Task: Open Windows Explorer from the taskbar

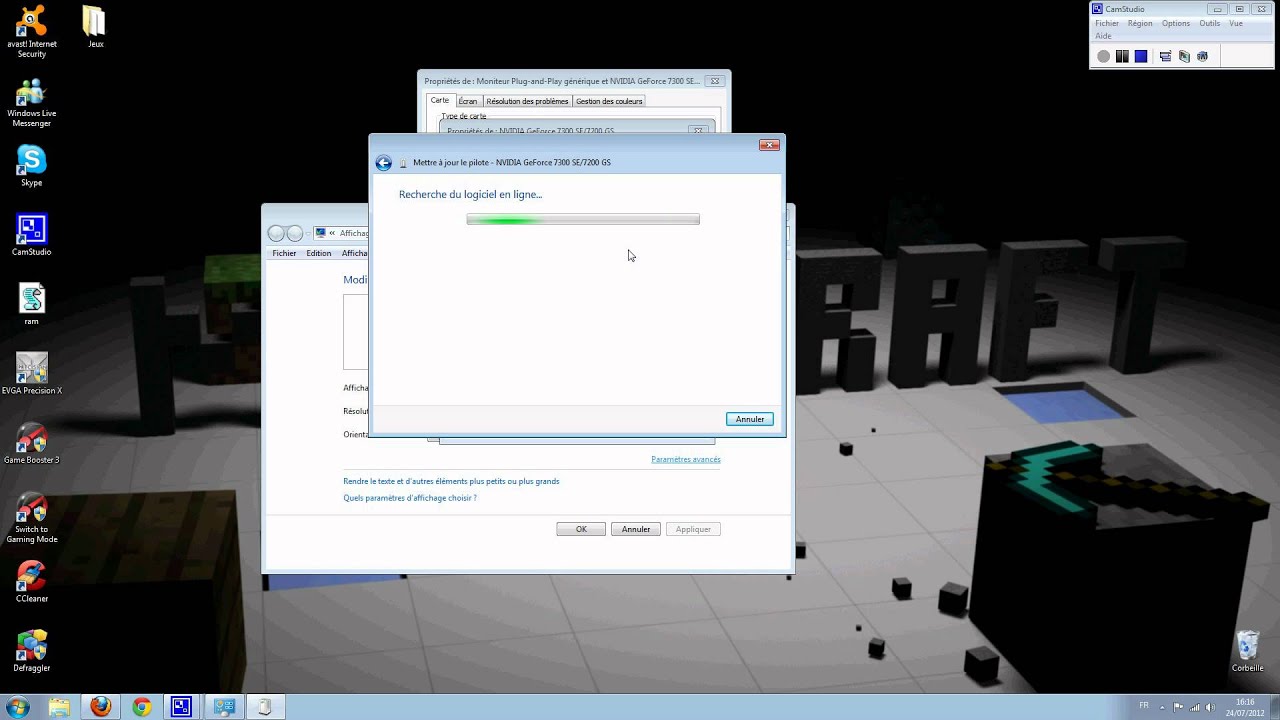Action: 59,707
